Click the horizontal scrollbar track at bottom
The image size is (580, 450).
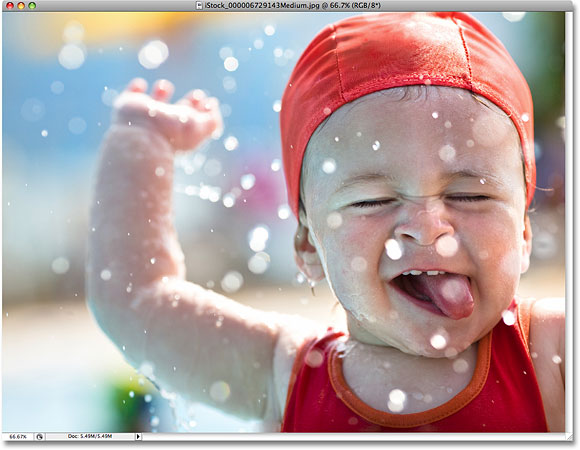pos(353,437)
